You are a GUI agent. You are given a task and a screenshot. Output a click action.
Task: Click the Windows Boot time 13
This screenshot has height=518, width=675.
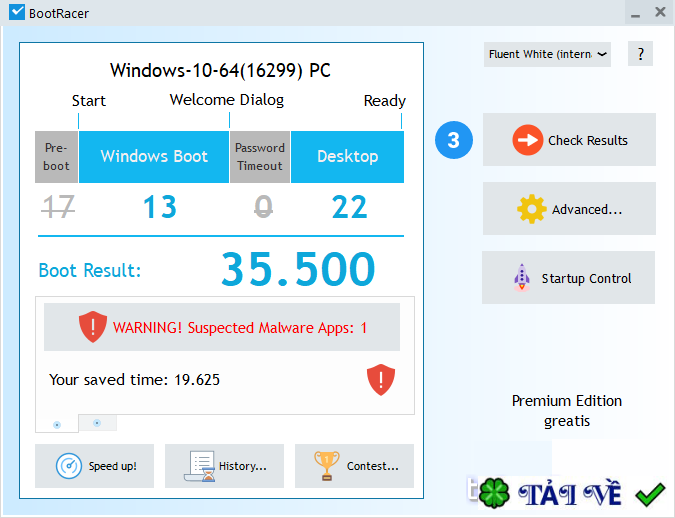point(160,207)
